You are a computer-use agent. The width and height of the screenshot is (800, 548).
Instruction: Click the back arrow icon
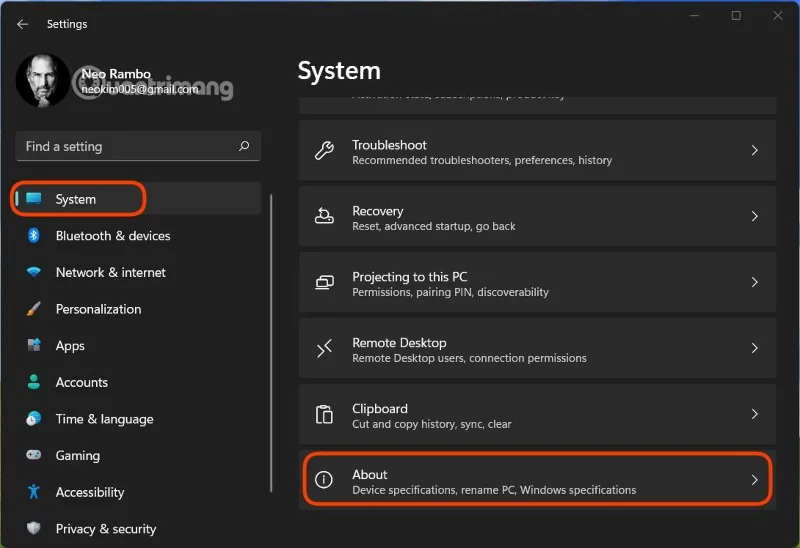tap(22, 24)
